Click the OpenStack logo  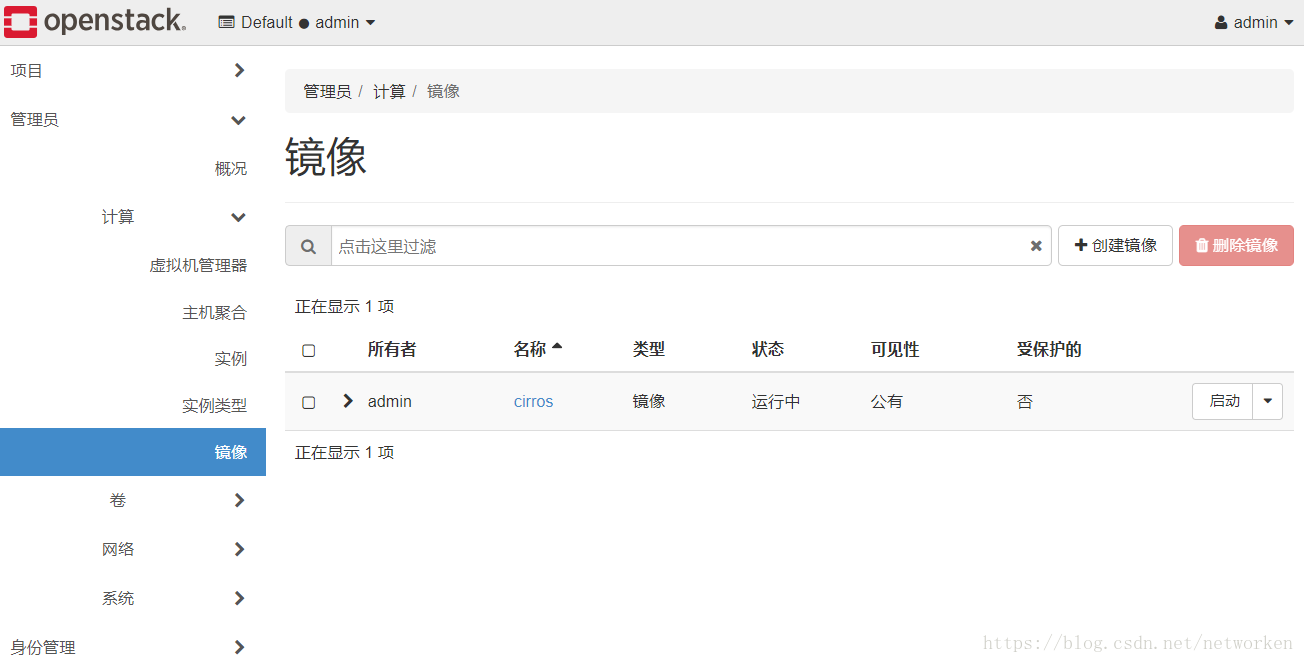point(95,21)
